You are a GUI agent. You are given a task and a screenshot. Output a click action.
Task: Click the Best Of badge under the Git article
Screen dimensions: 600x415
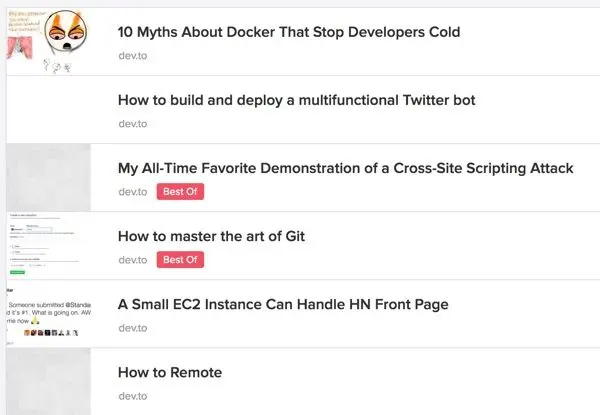[180, 260]
